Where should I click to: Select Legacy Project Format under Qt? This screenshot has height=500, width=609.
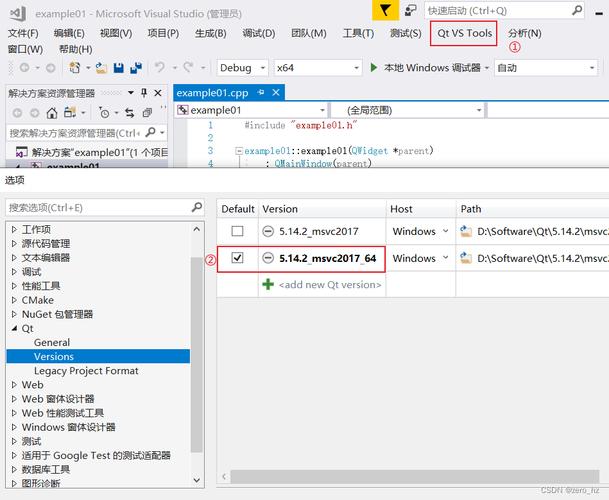86,371
